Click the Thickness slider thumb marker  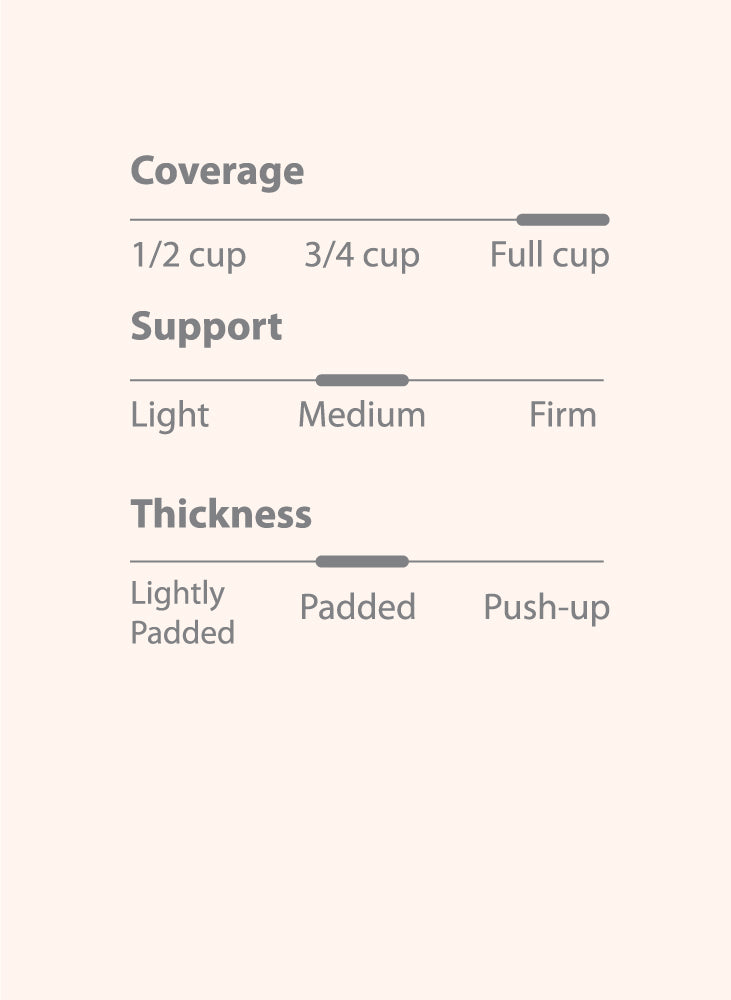362,562
